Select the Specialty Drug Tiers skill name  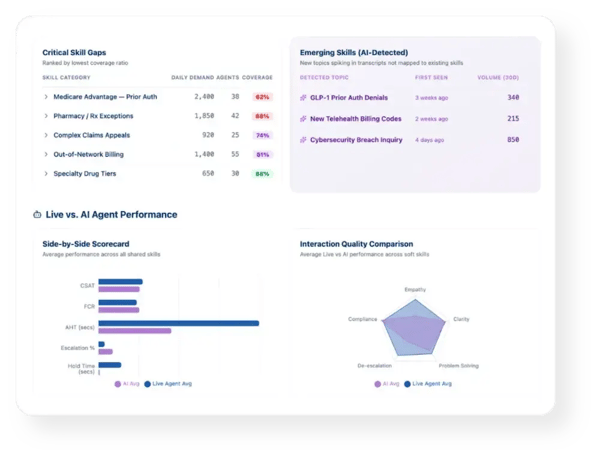tap(85, 173)
